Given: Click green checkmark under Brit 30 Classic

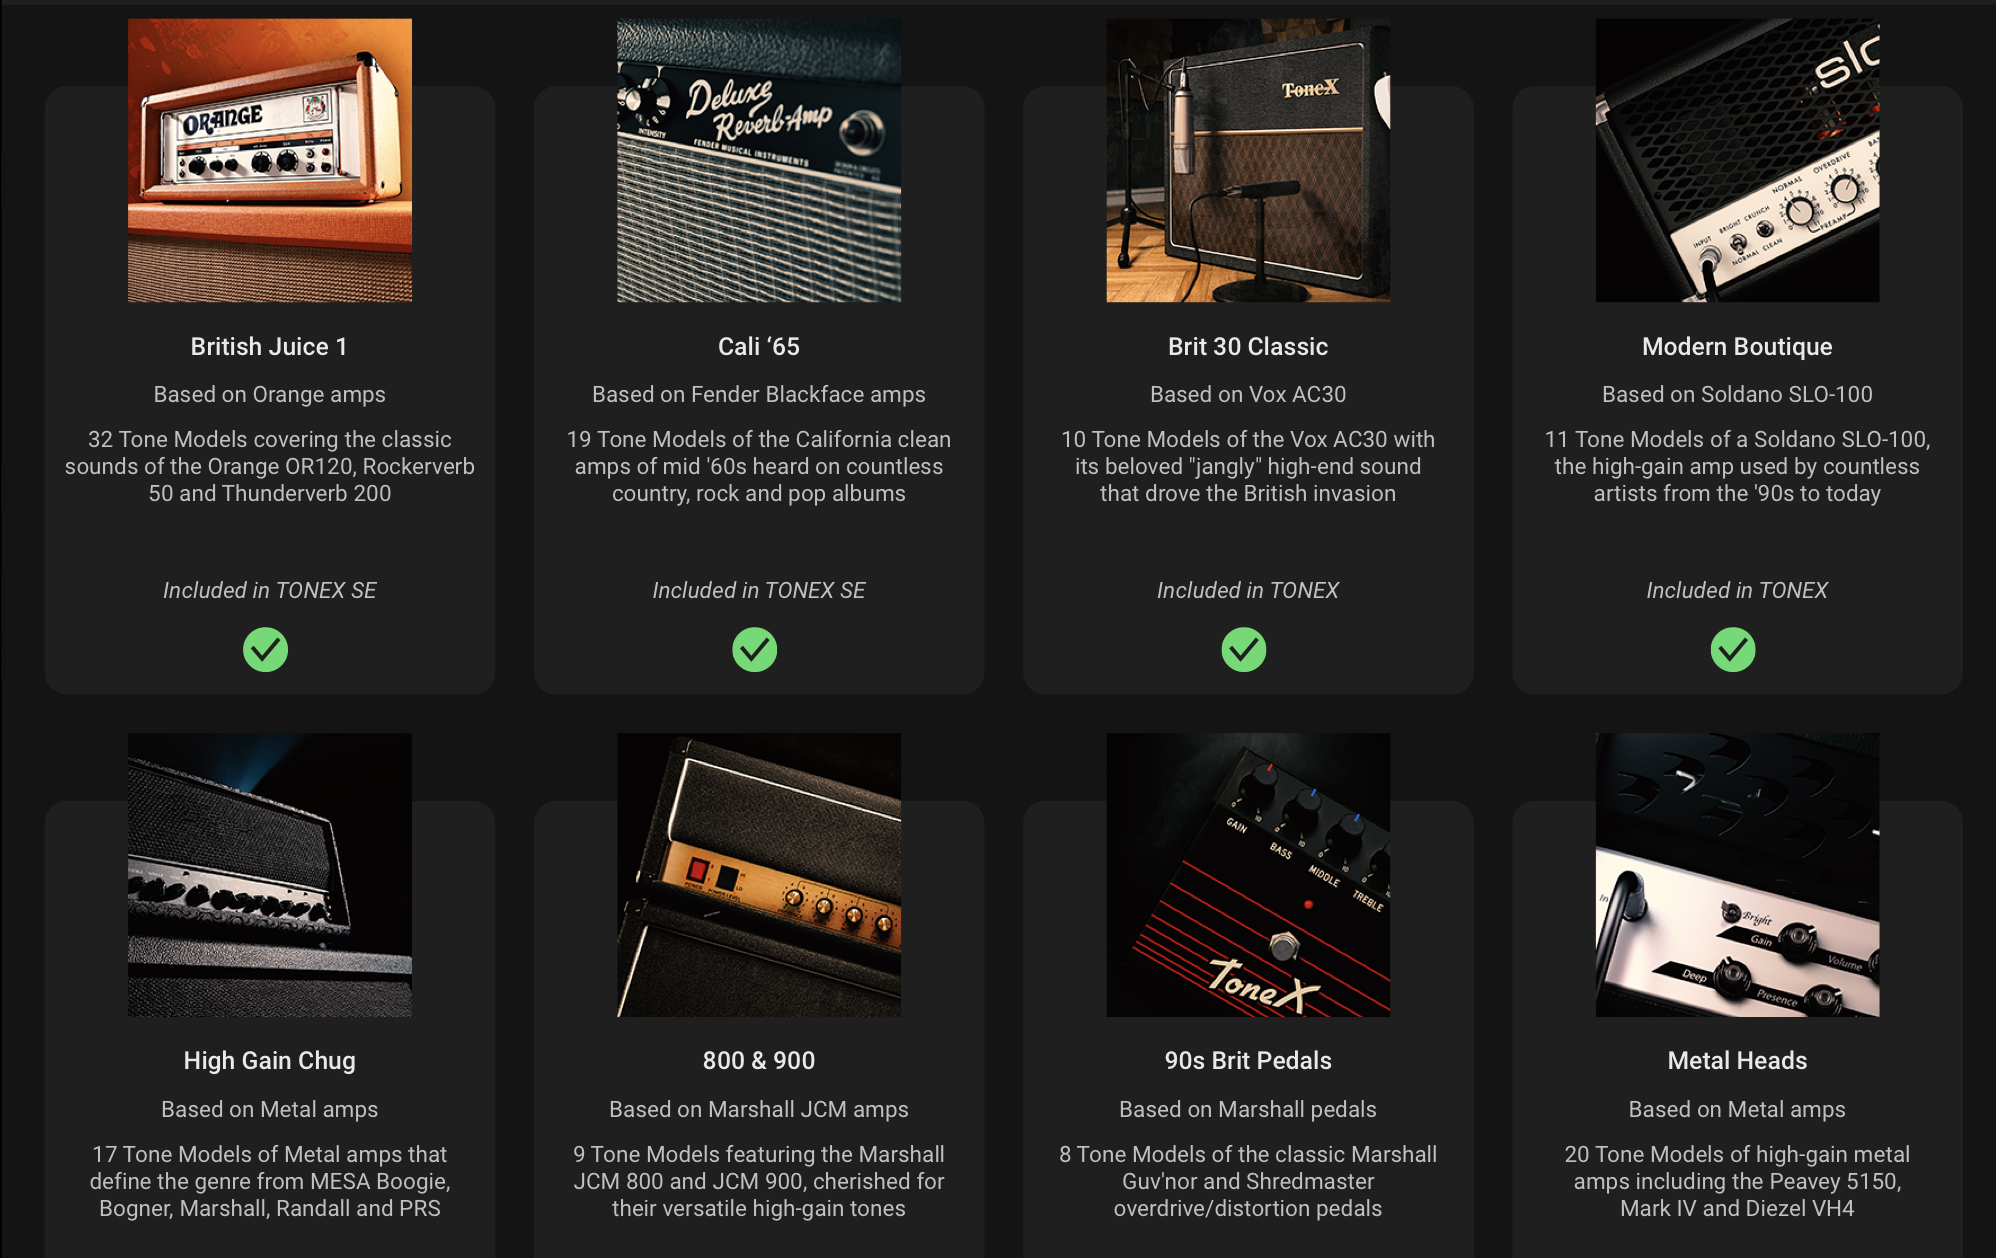Looking at the screenshot, I should click(x=1244, y=650).
